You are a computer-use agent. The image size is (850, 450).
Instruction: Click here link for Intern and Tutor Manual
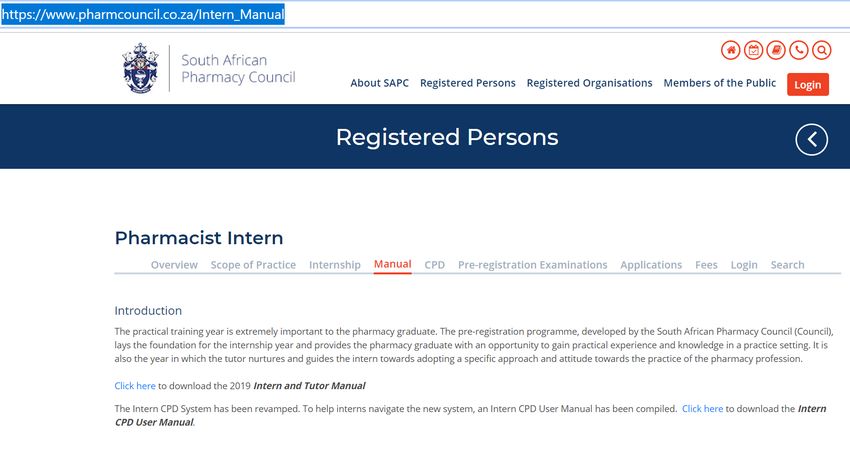click(x=135, y=386)
